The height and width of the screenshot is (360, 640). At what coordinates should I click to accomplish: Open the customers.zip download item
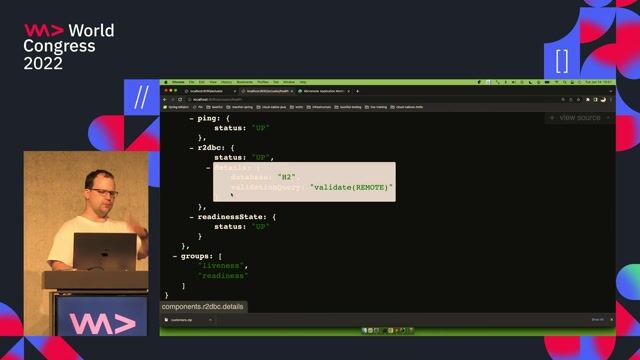182,320
